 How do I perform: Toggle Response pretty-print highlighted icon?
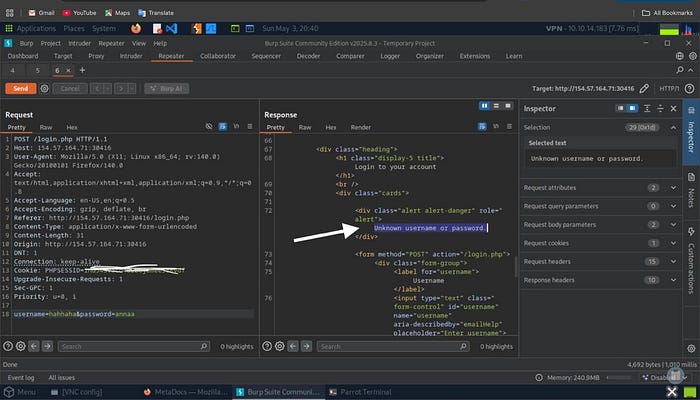click(x=482, y=127)
